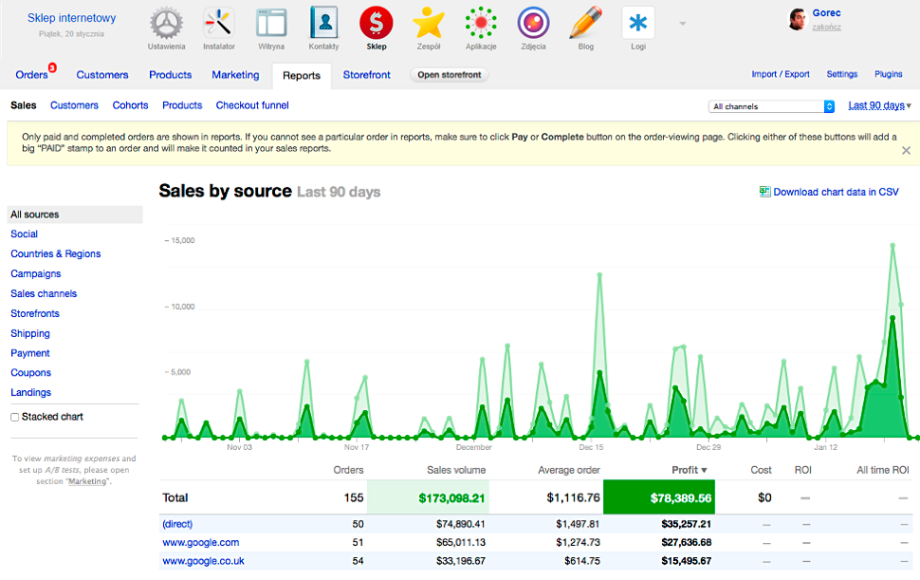Open the Logi asterisk icon

pyautogui.click(x=638, y=24)
